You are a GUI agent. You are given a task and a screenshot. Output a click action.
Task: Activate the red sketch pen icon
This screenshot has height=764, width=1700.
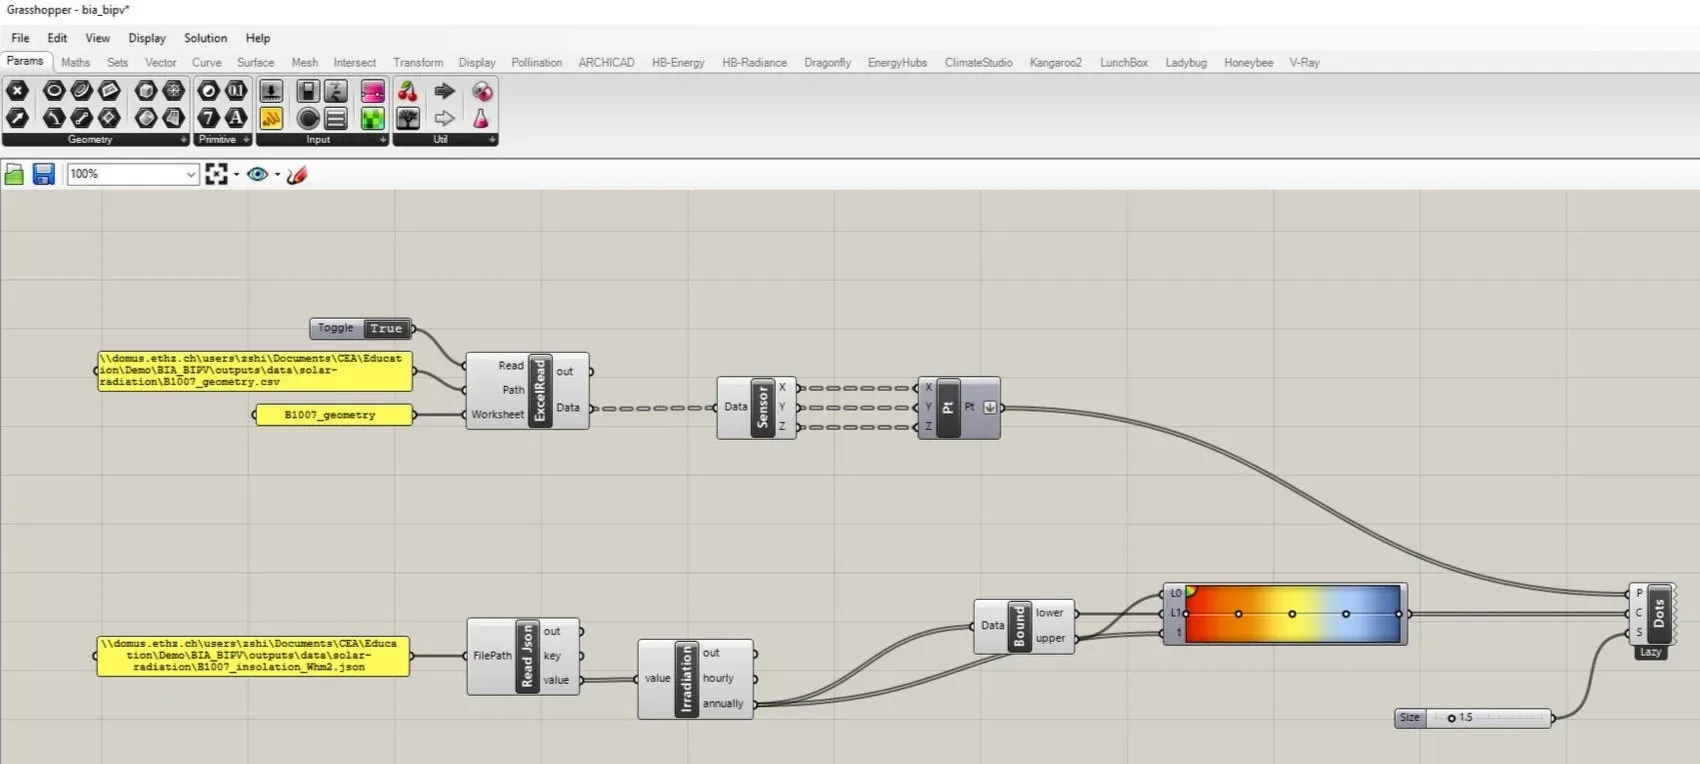click(297, 175)
